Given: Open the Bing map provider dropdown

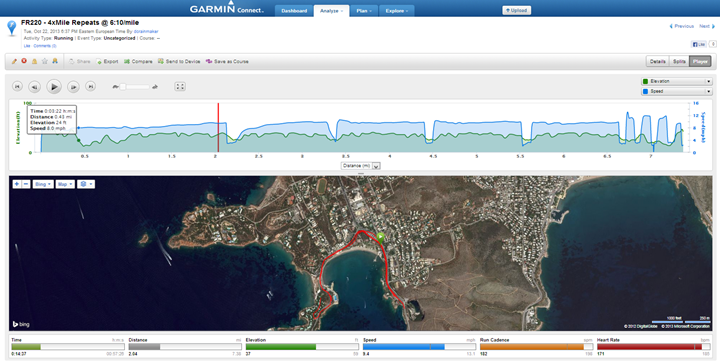Looking at the screenshot, I should click(x=43, y=184).
